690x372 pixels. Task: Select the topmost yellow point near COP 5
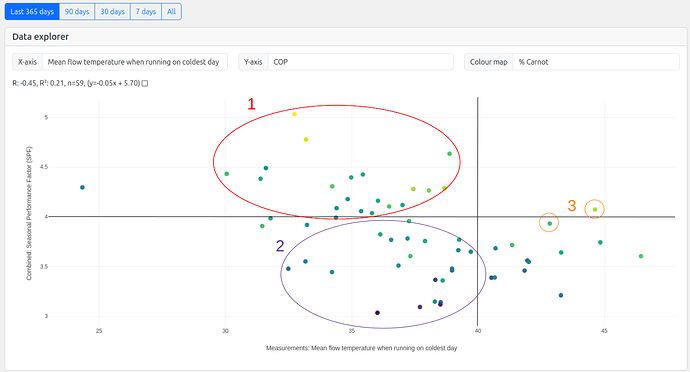point(294,114)
